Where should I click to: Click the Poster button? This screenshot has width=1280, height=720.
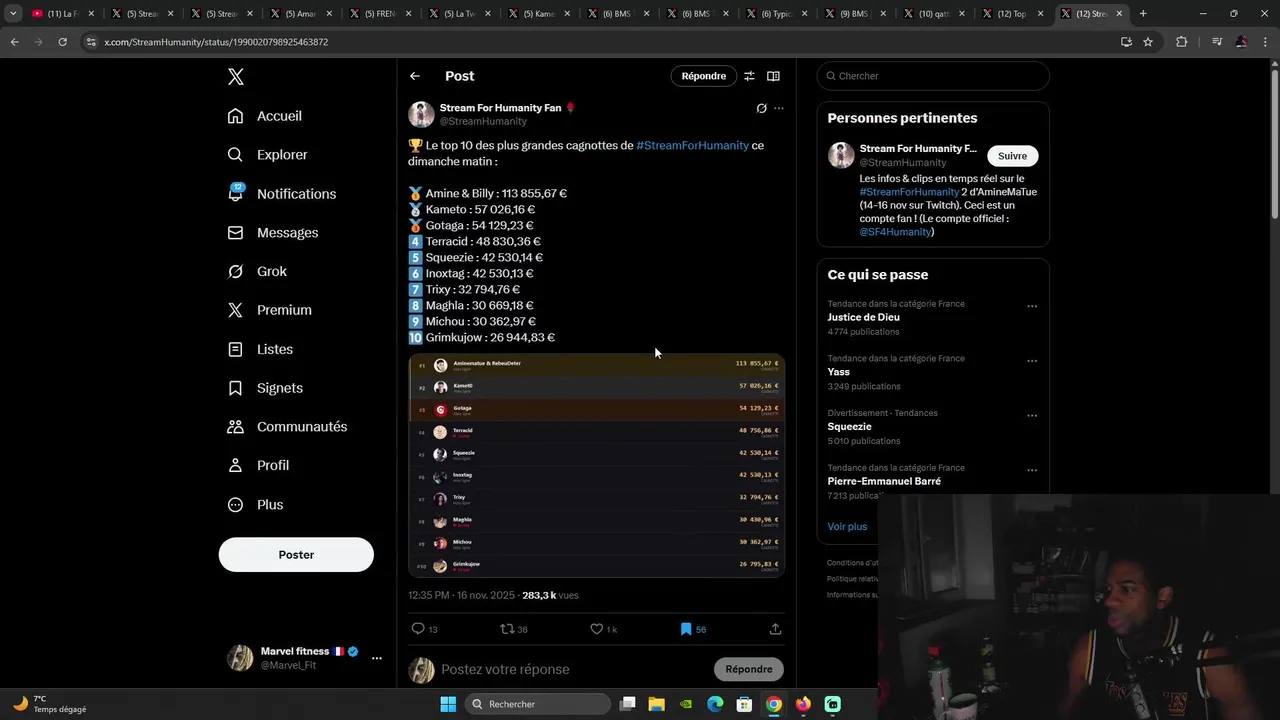click(296, 555)
